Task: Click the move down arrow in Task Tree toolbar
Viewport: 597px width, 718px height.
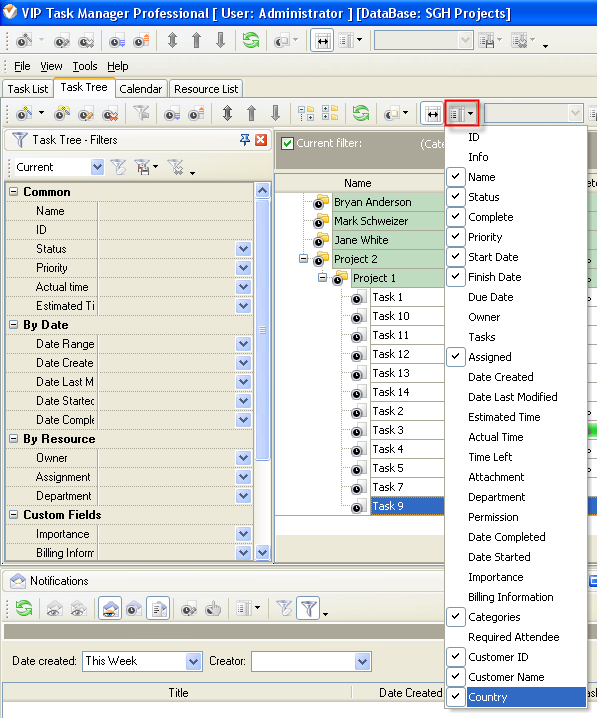Action: [275, 113]
